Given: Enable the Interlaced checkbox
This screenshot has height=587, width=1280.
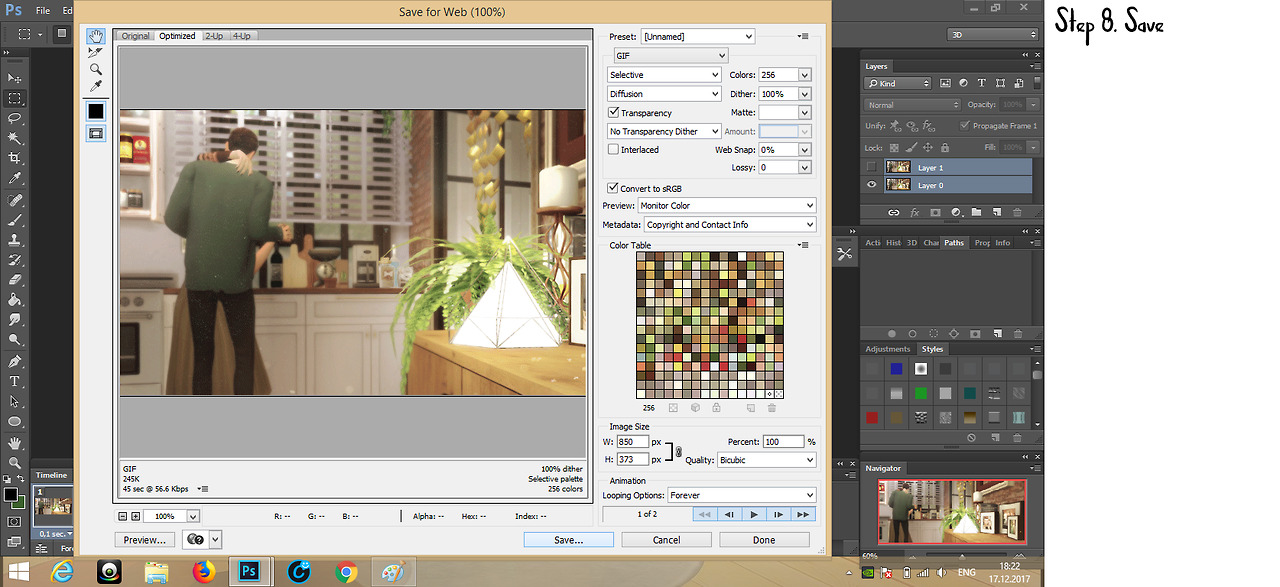Looking at the screenshot, I should 614,150.
